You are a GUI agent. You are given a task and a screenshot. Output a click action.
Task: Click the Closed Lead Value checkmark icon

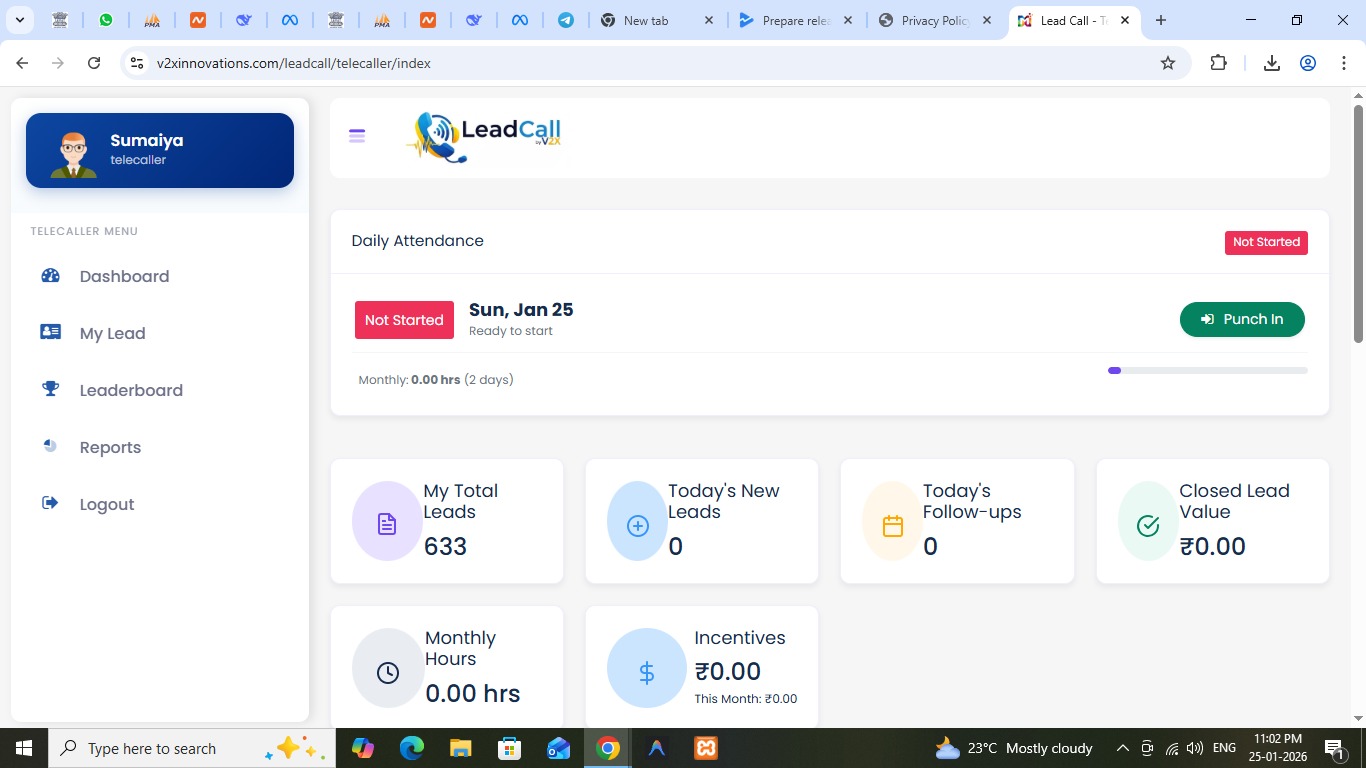click(1148, 525)
